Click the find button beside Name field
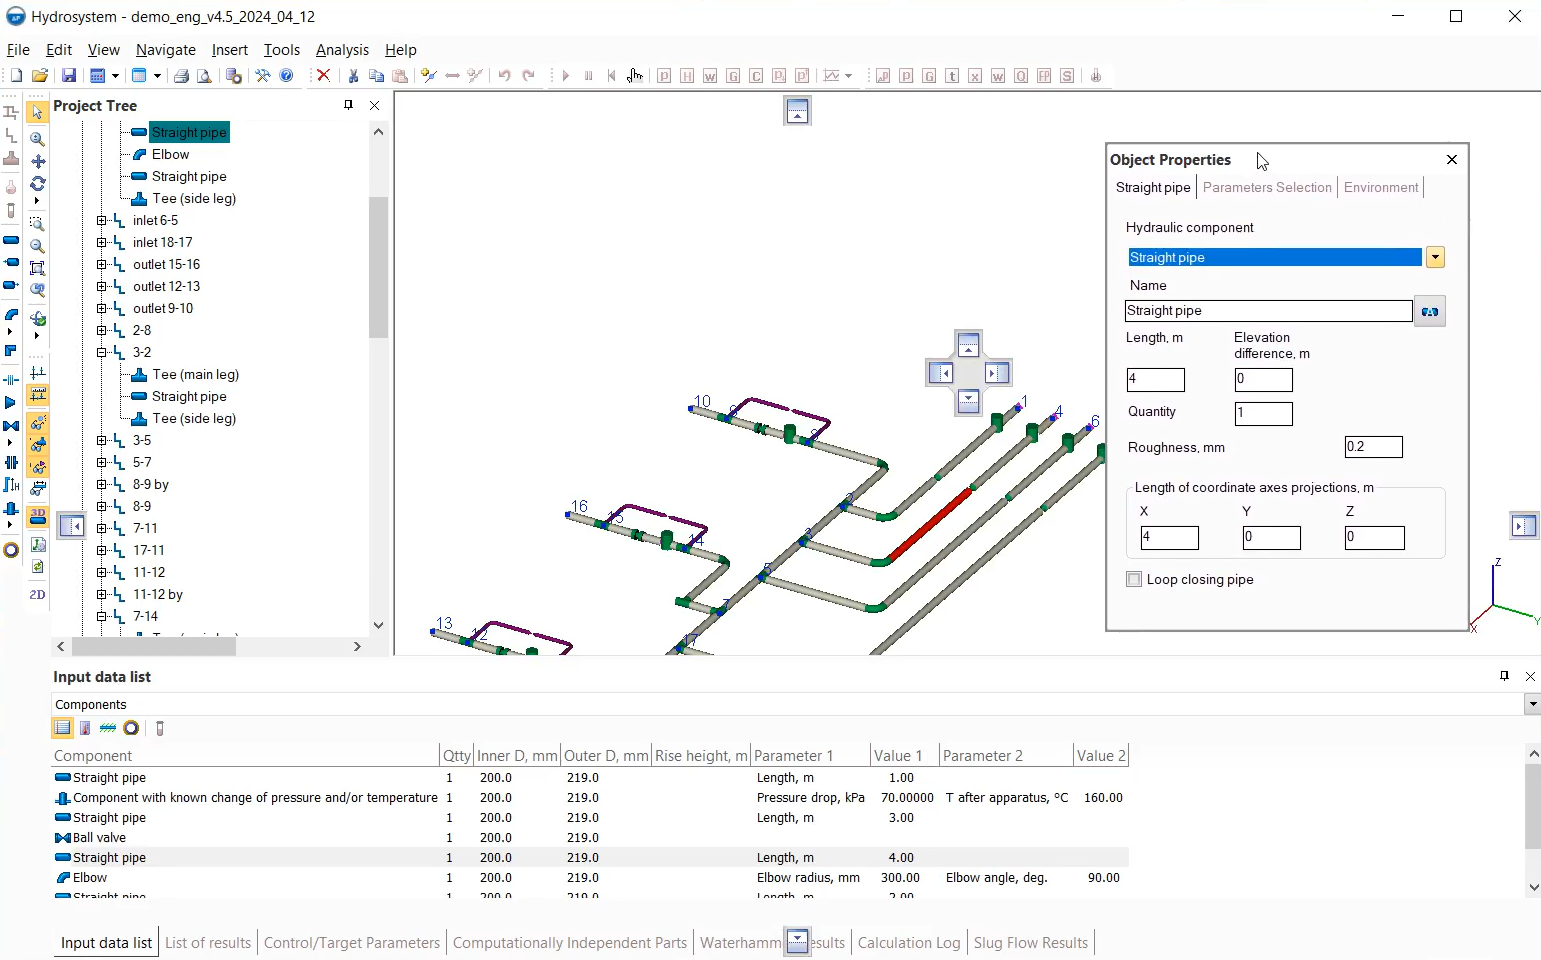1541x960 pixels. (x=1430, y=312)
